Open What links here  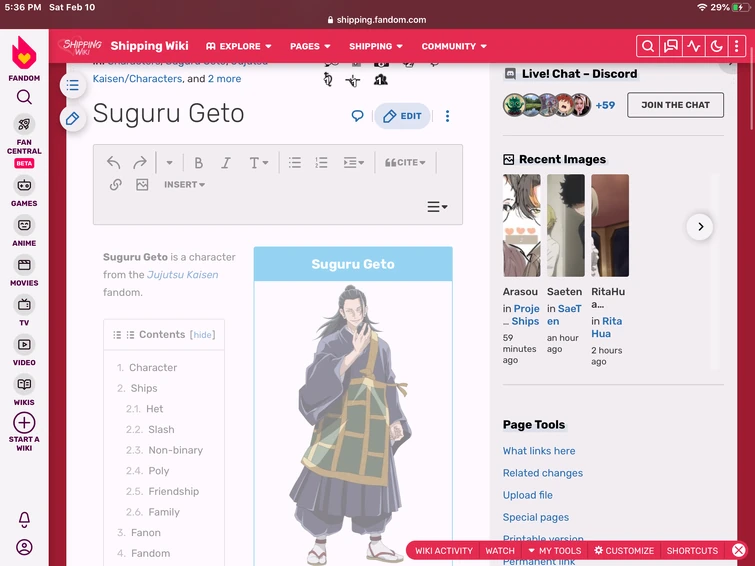[x=539, y=451]
